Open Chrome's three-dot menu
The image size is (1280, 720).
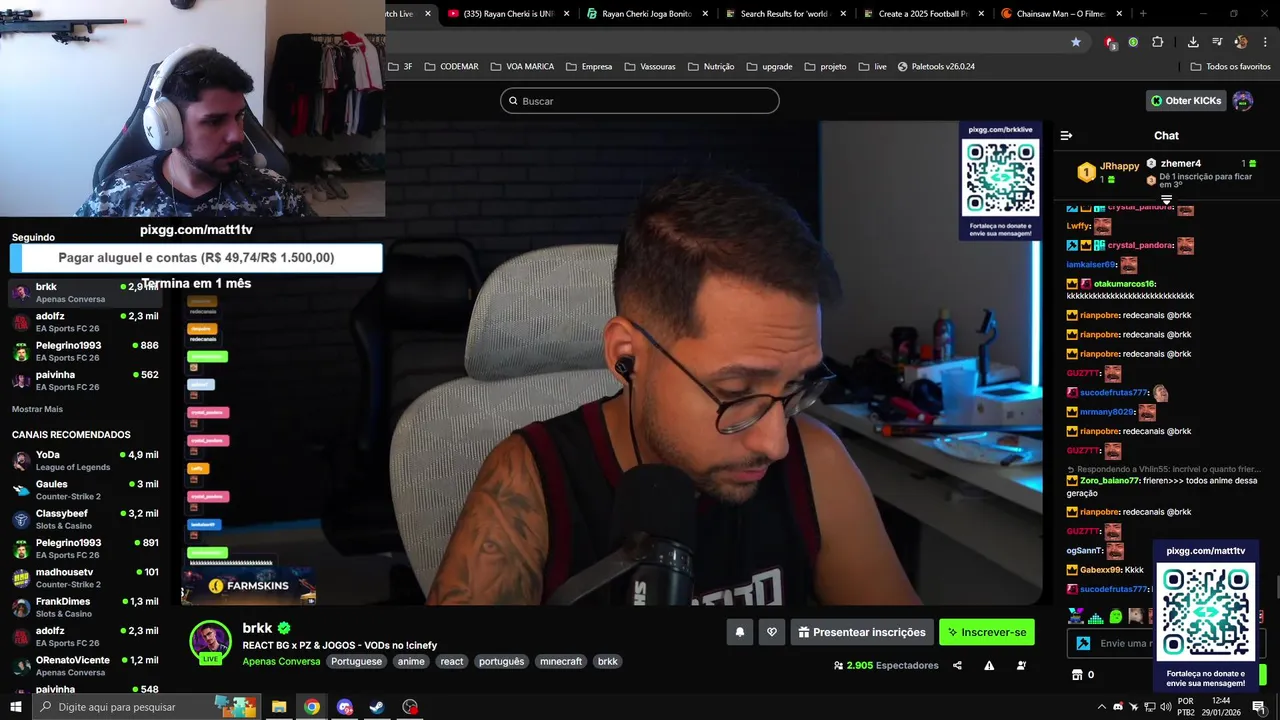coord(1265,42)
